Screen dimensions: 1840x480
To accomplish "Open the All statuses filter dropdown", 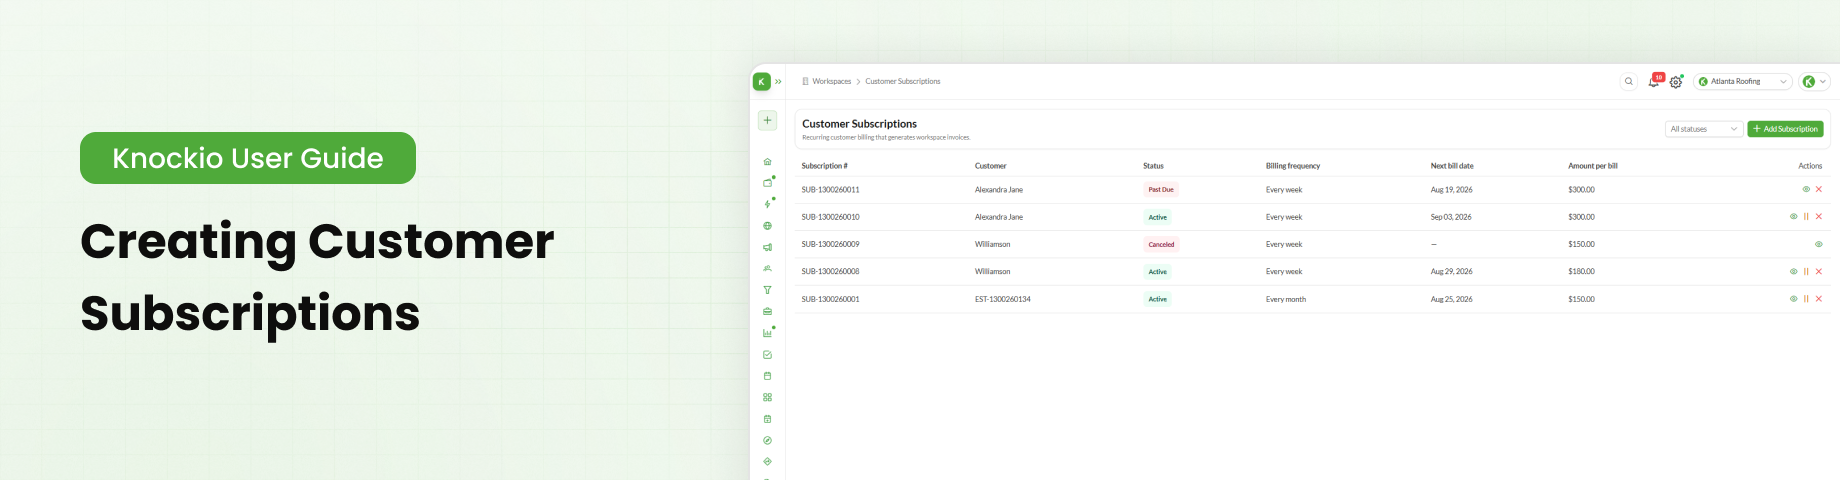I will coord(1704,129).
